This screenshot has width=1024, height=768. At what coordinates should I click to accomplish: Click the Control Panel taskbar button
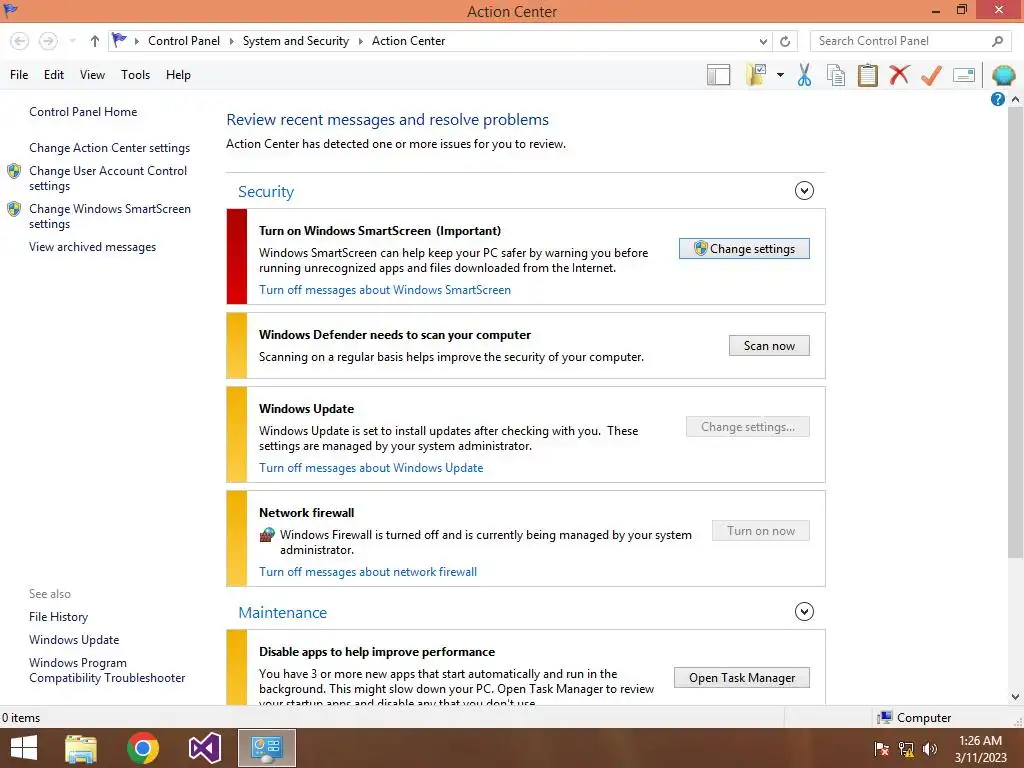(266, 748)
